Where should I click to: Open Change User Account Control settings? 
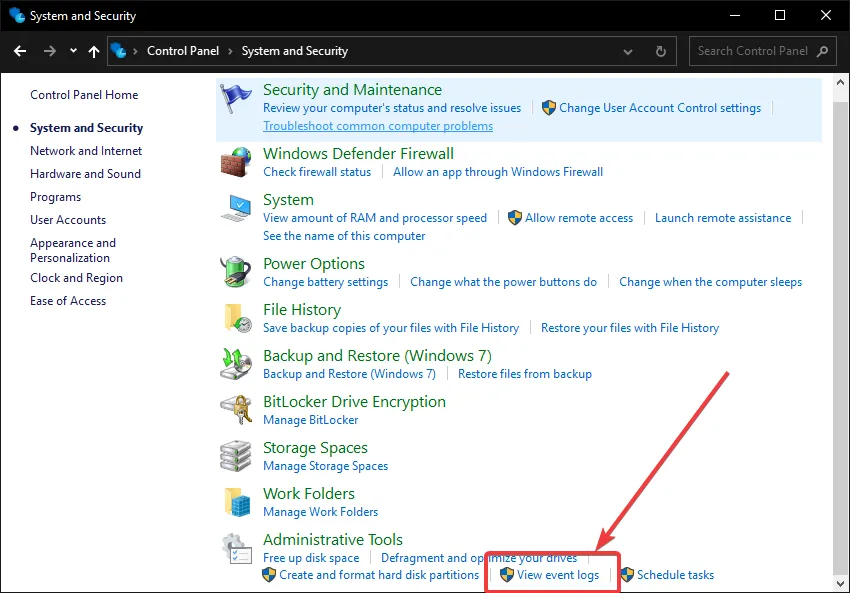pos(660,108)
